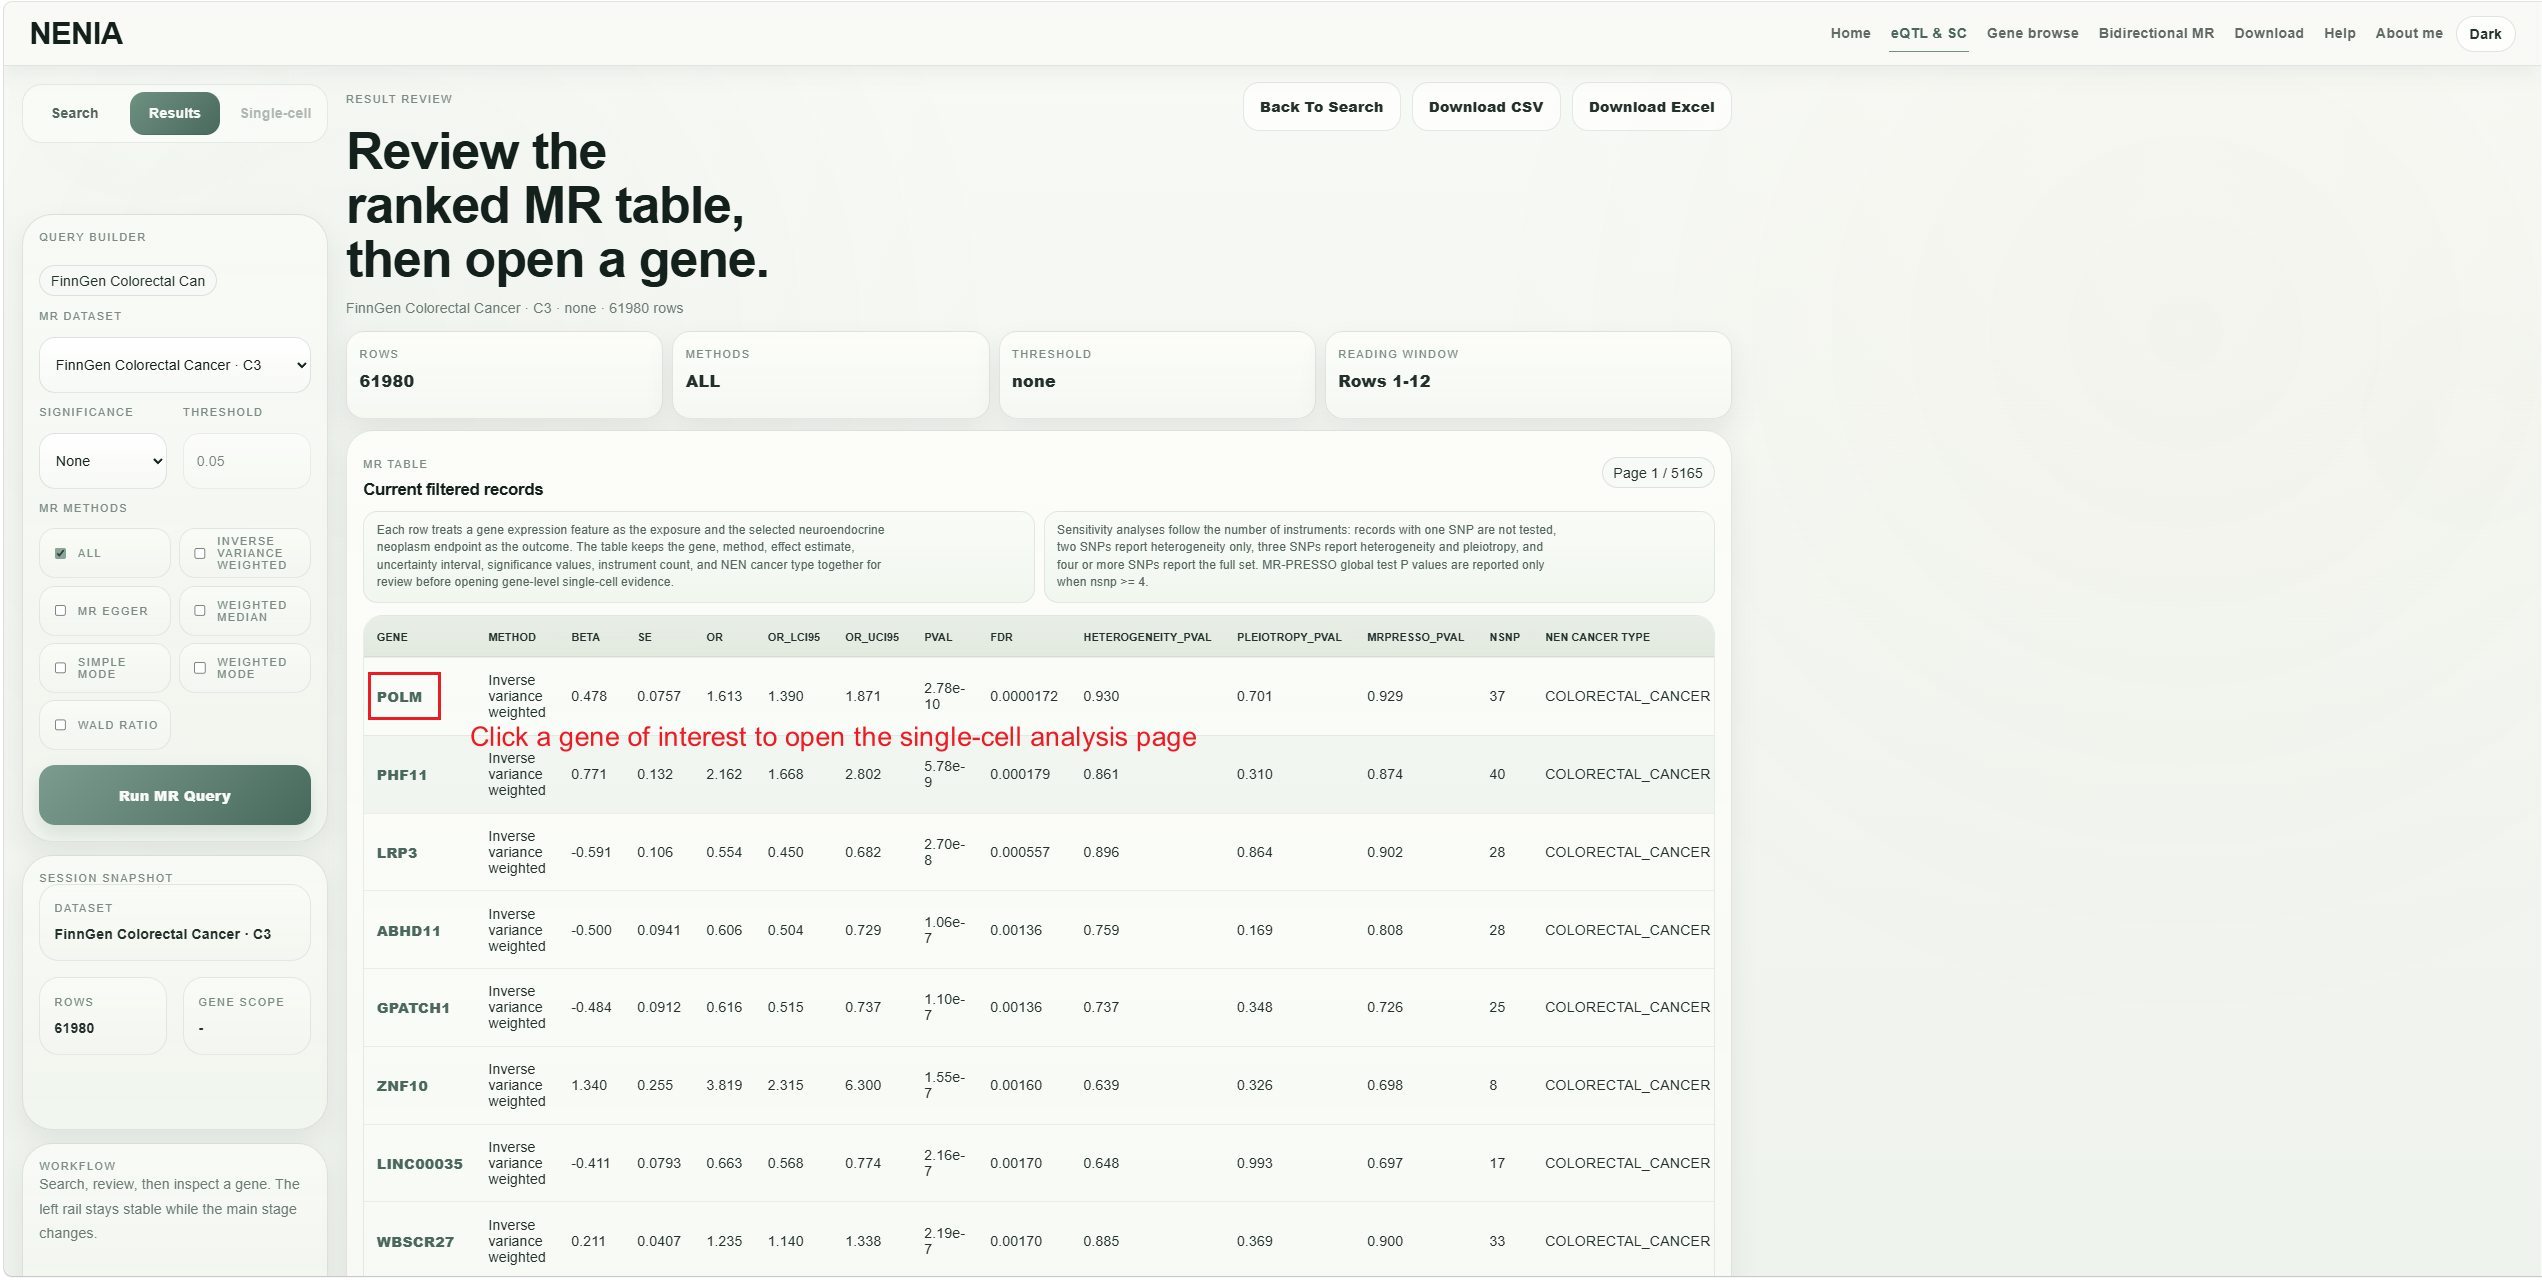The height and width of the screenshot is (1280, 2542).
Task: Click the NENIA logo
Action: (x=76, y=33)
